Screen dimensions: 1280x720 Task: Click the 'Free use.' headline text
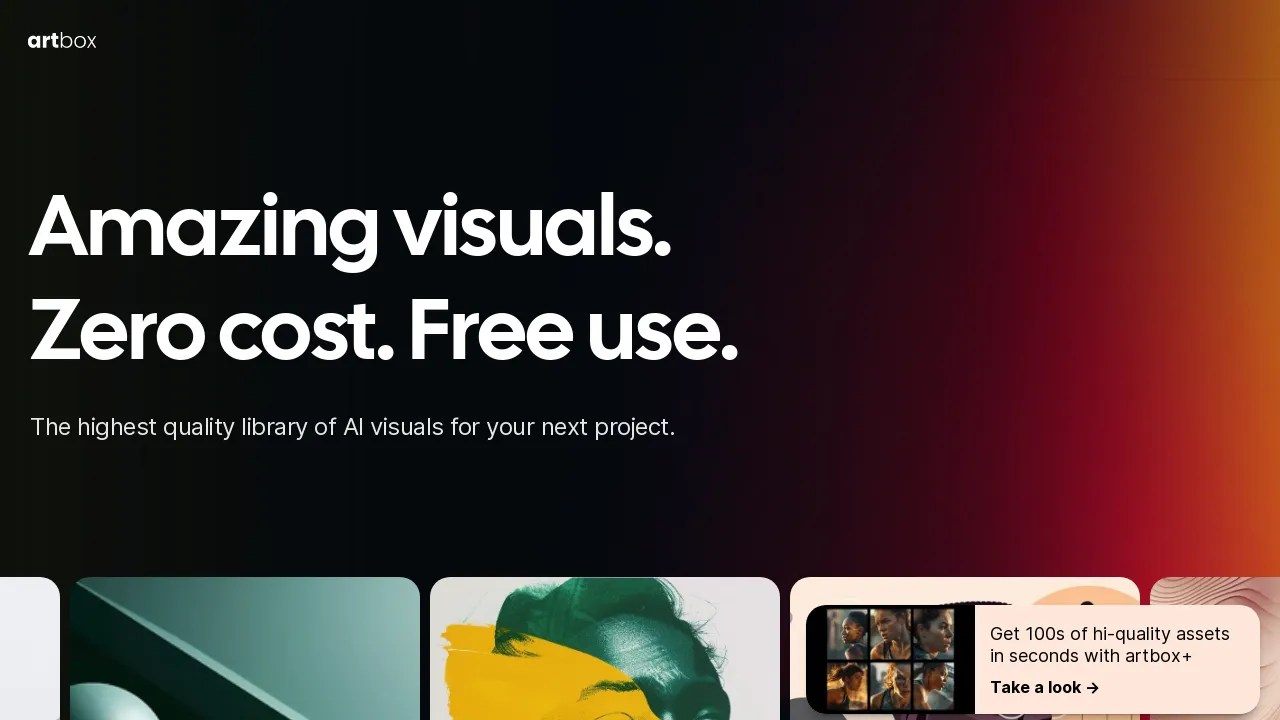point(574,331)
